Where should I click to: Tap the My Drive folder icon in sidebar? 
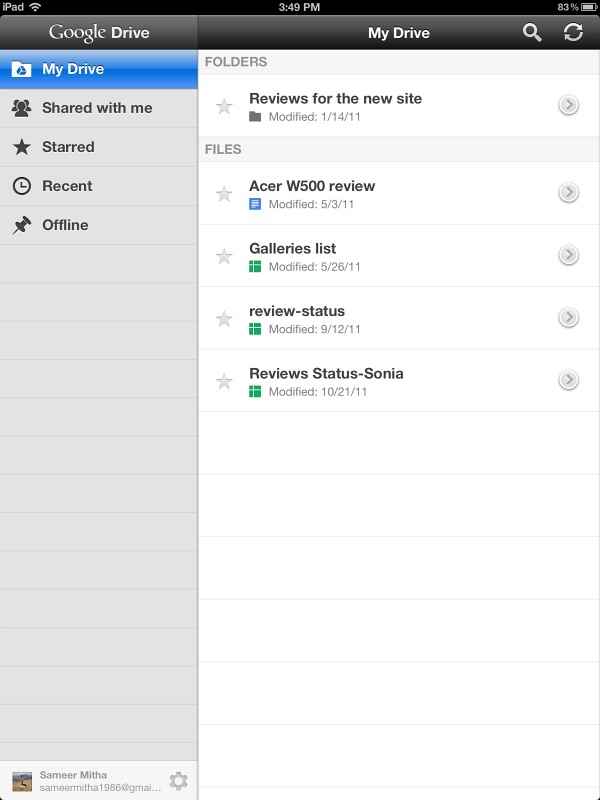coord(21,69)
